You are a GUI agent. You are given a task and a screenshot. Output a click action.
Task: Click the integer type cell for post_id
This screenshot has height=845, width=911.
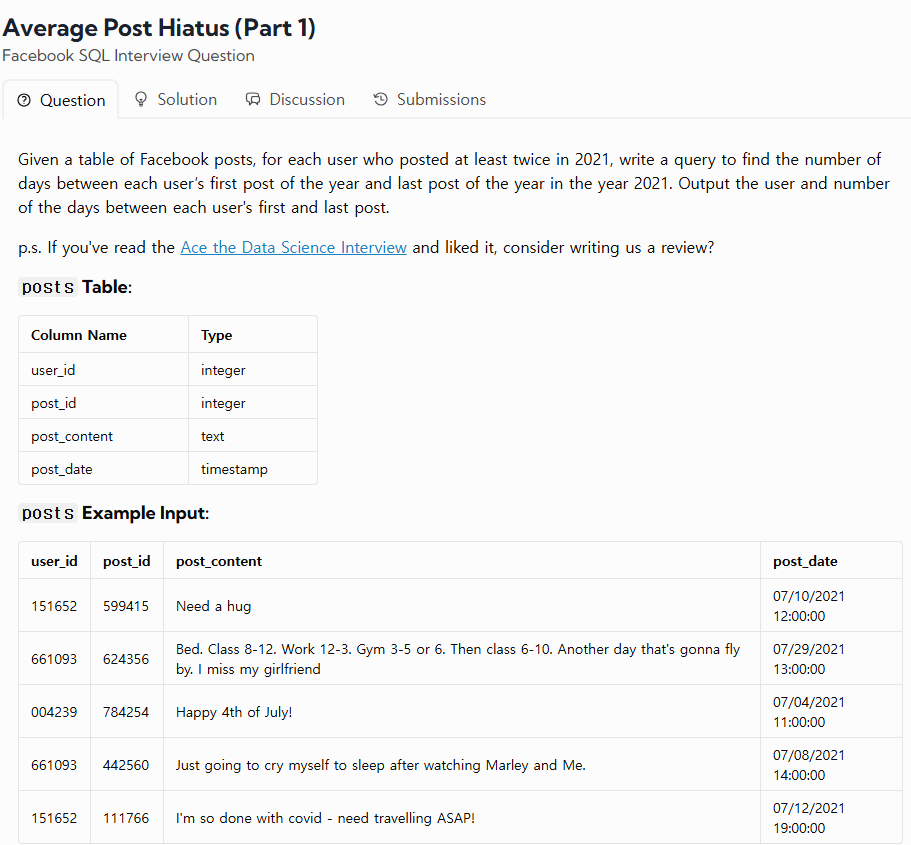click(253, 403)
